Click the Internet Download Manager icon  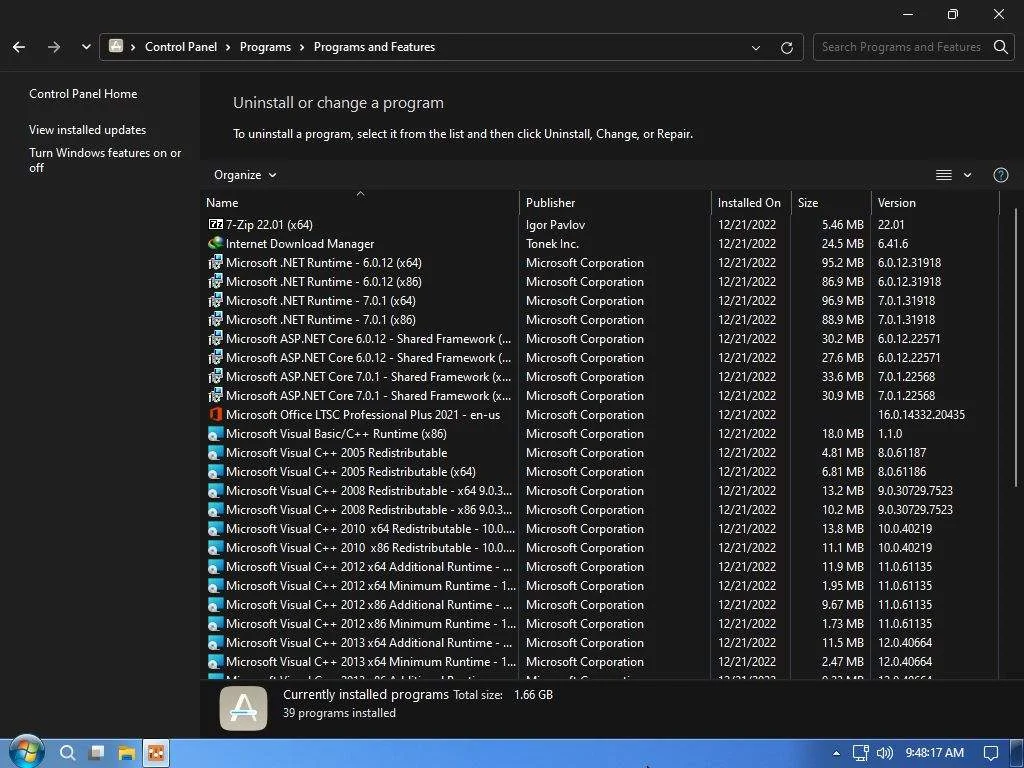pos(216,243)
